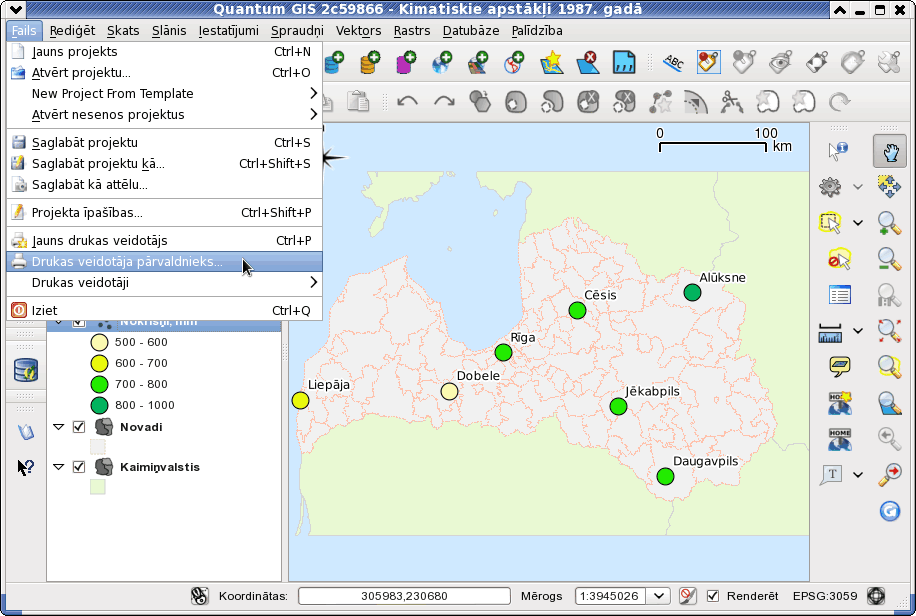The image size is (916, 616).
Task: Click the 800 - 1000 legend color circle
Action: pos(99,405)
